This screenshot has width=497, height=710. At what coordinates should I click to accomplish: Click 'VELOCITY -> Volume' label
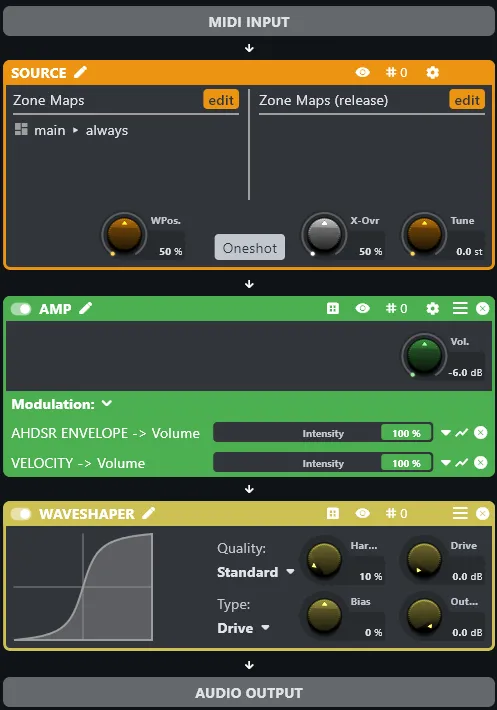[x=78, y=463]
